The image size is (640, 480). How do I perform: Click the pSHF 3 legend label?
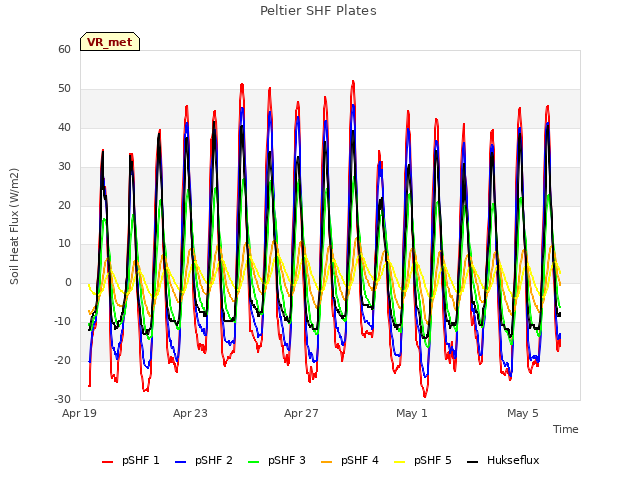pos(287,460)
